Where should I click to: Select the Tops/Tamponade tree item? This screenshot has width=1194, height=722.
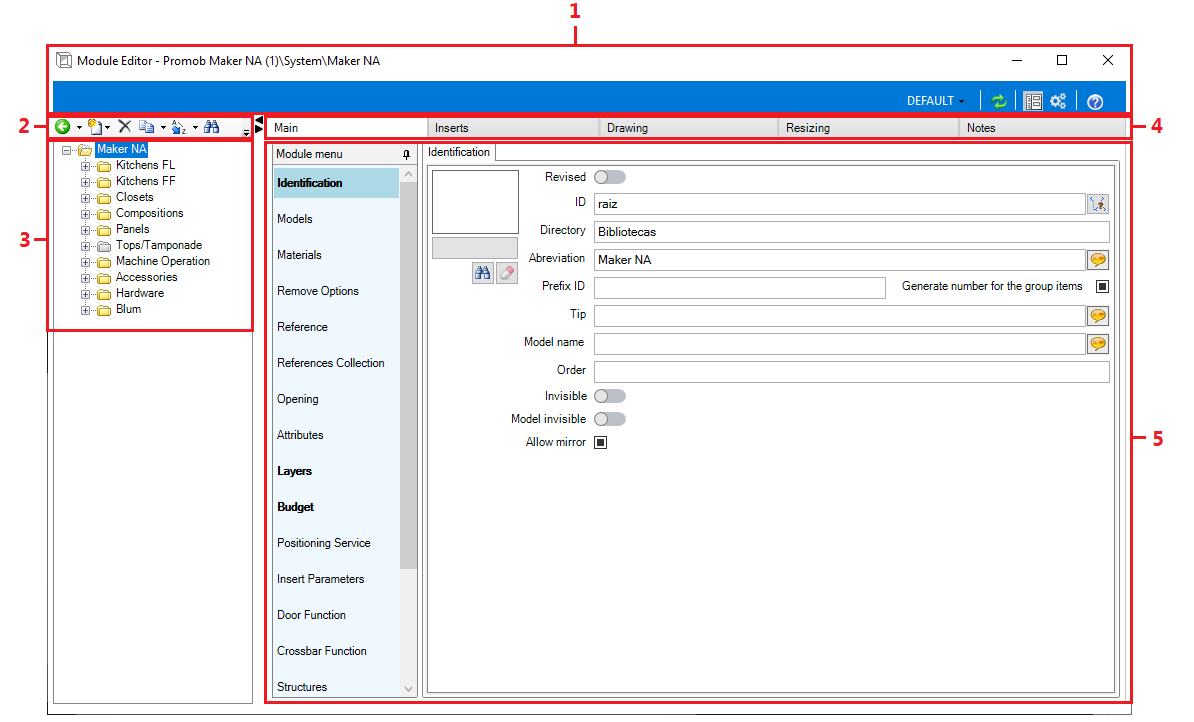(x=158, y=245)
